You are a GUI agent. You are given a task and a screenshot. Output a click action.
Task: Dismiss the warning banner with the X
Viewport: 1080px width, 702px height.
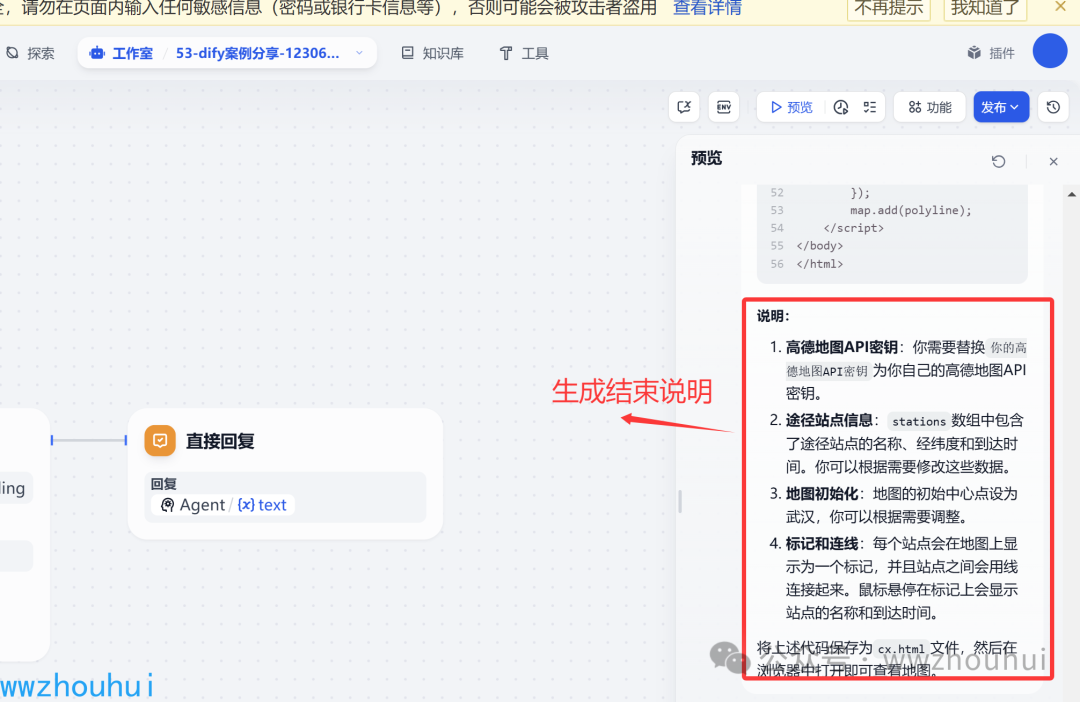[x=1060, y=7]
